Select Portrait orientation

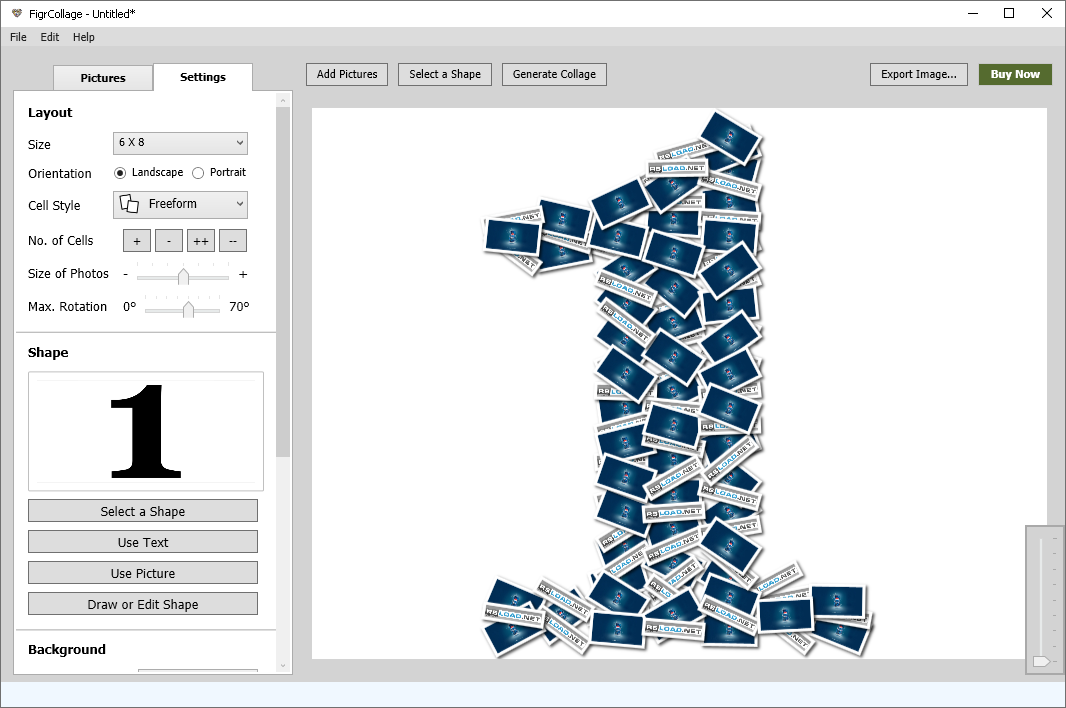[x=198, y=173]
